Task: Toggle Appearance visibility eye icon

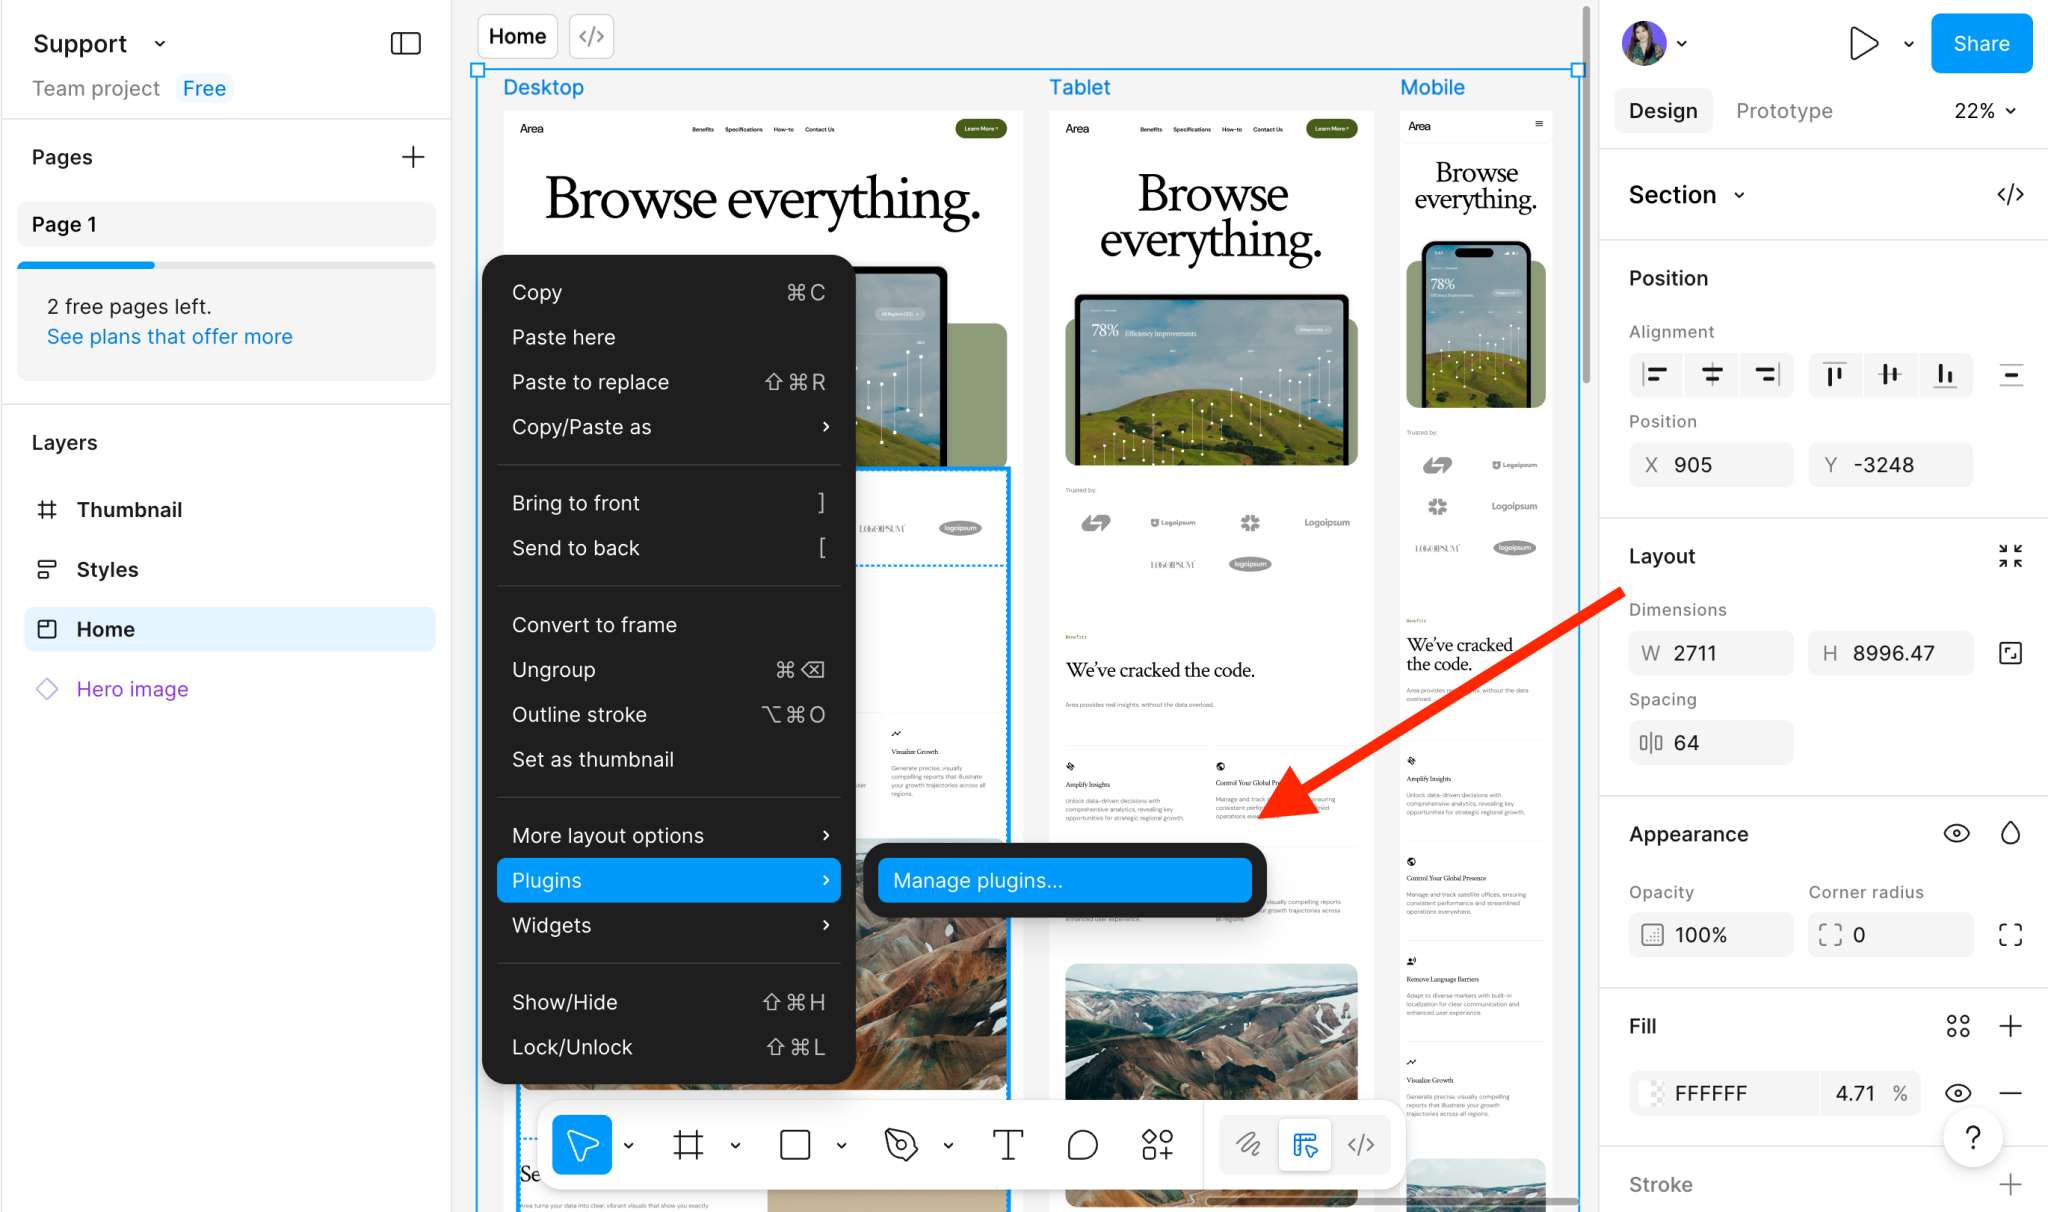Action: tap(1956, 833)
